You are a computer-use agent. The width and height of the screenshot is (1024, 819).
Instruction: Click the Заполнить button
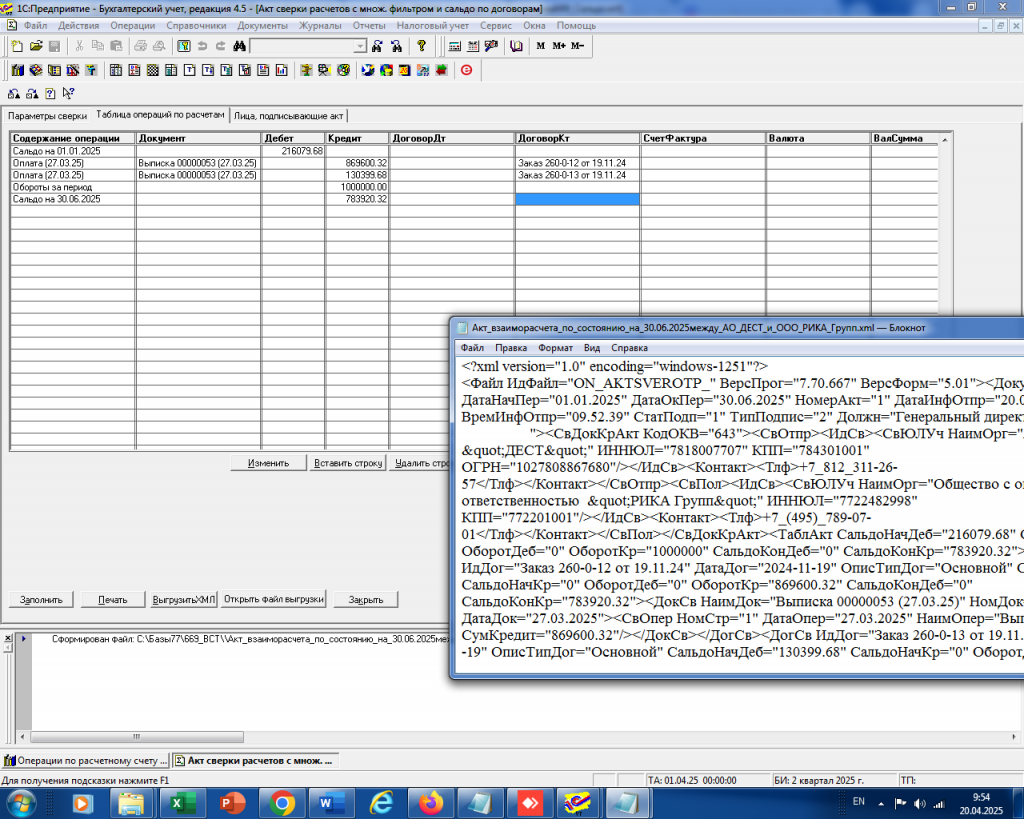pos(41,599)
